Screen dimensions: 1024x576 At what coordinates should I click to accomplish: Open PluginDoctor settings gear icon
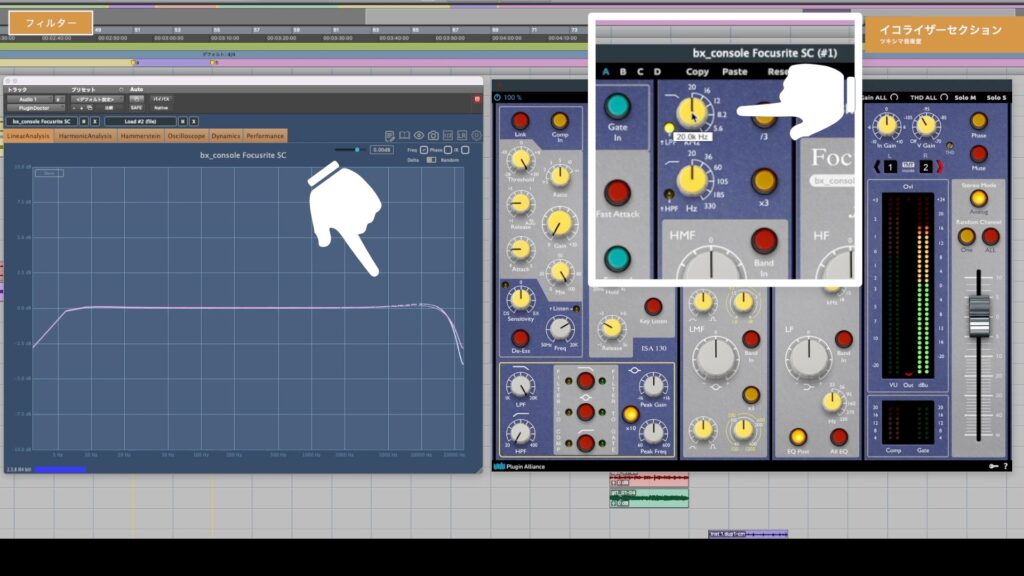pos(476,136)
